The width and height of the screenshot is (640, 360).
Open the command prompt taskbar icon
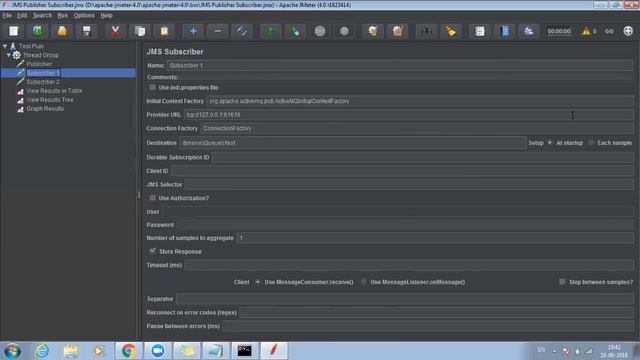pyautogui.click(x=244, y=351)
